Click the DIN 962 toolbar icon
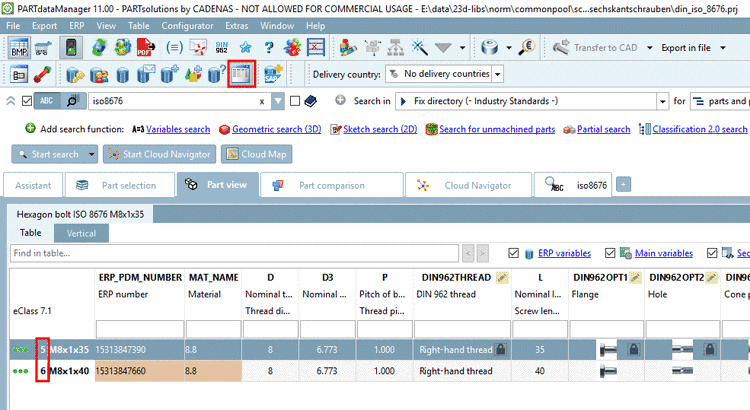Screen dimensions: 750x410 (x=221, y=47)
